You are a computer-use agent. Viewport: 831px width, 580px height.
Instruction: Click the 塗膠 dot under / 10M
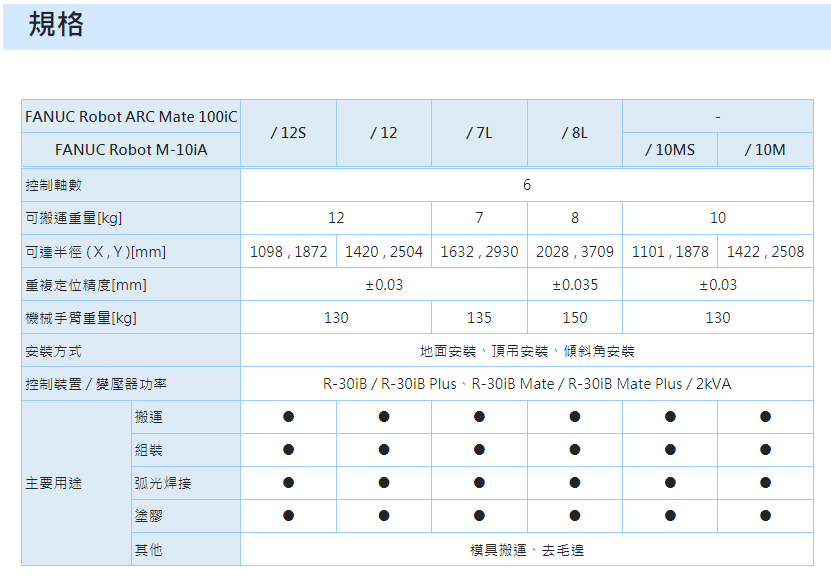(765, 516)
